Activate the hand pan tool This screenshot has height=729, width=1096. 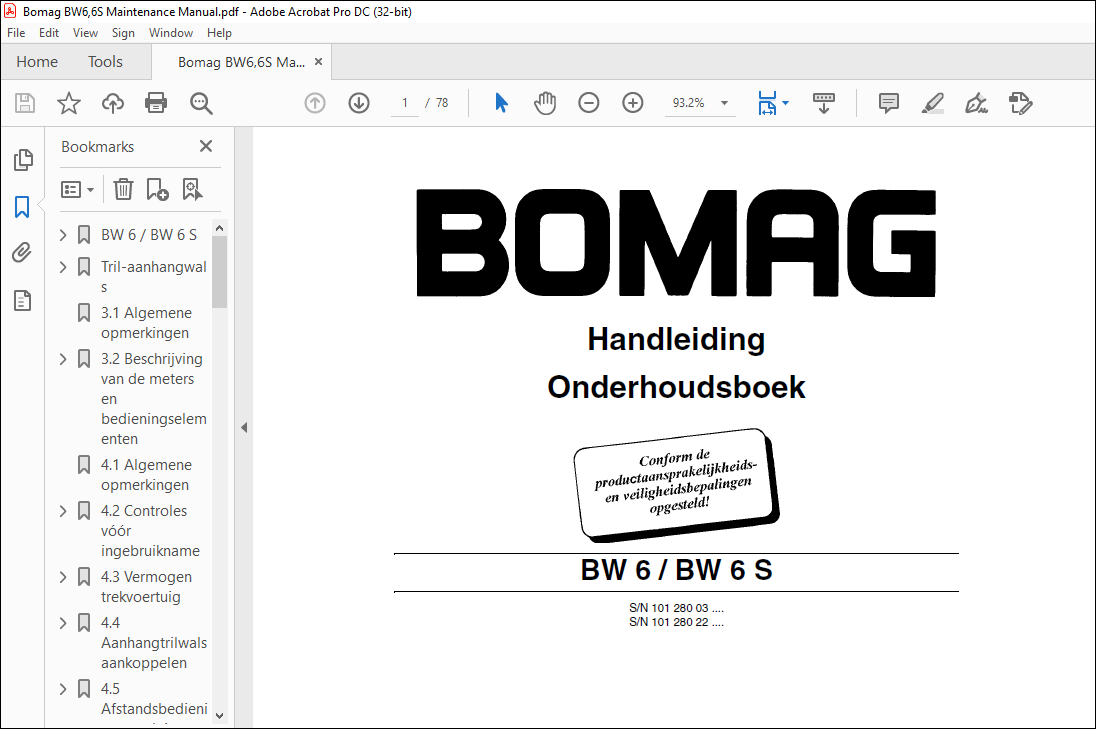(x=545, y=103)
